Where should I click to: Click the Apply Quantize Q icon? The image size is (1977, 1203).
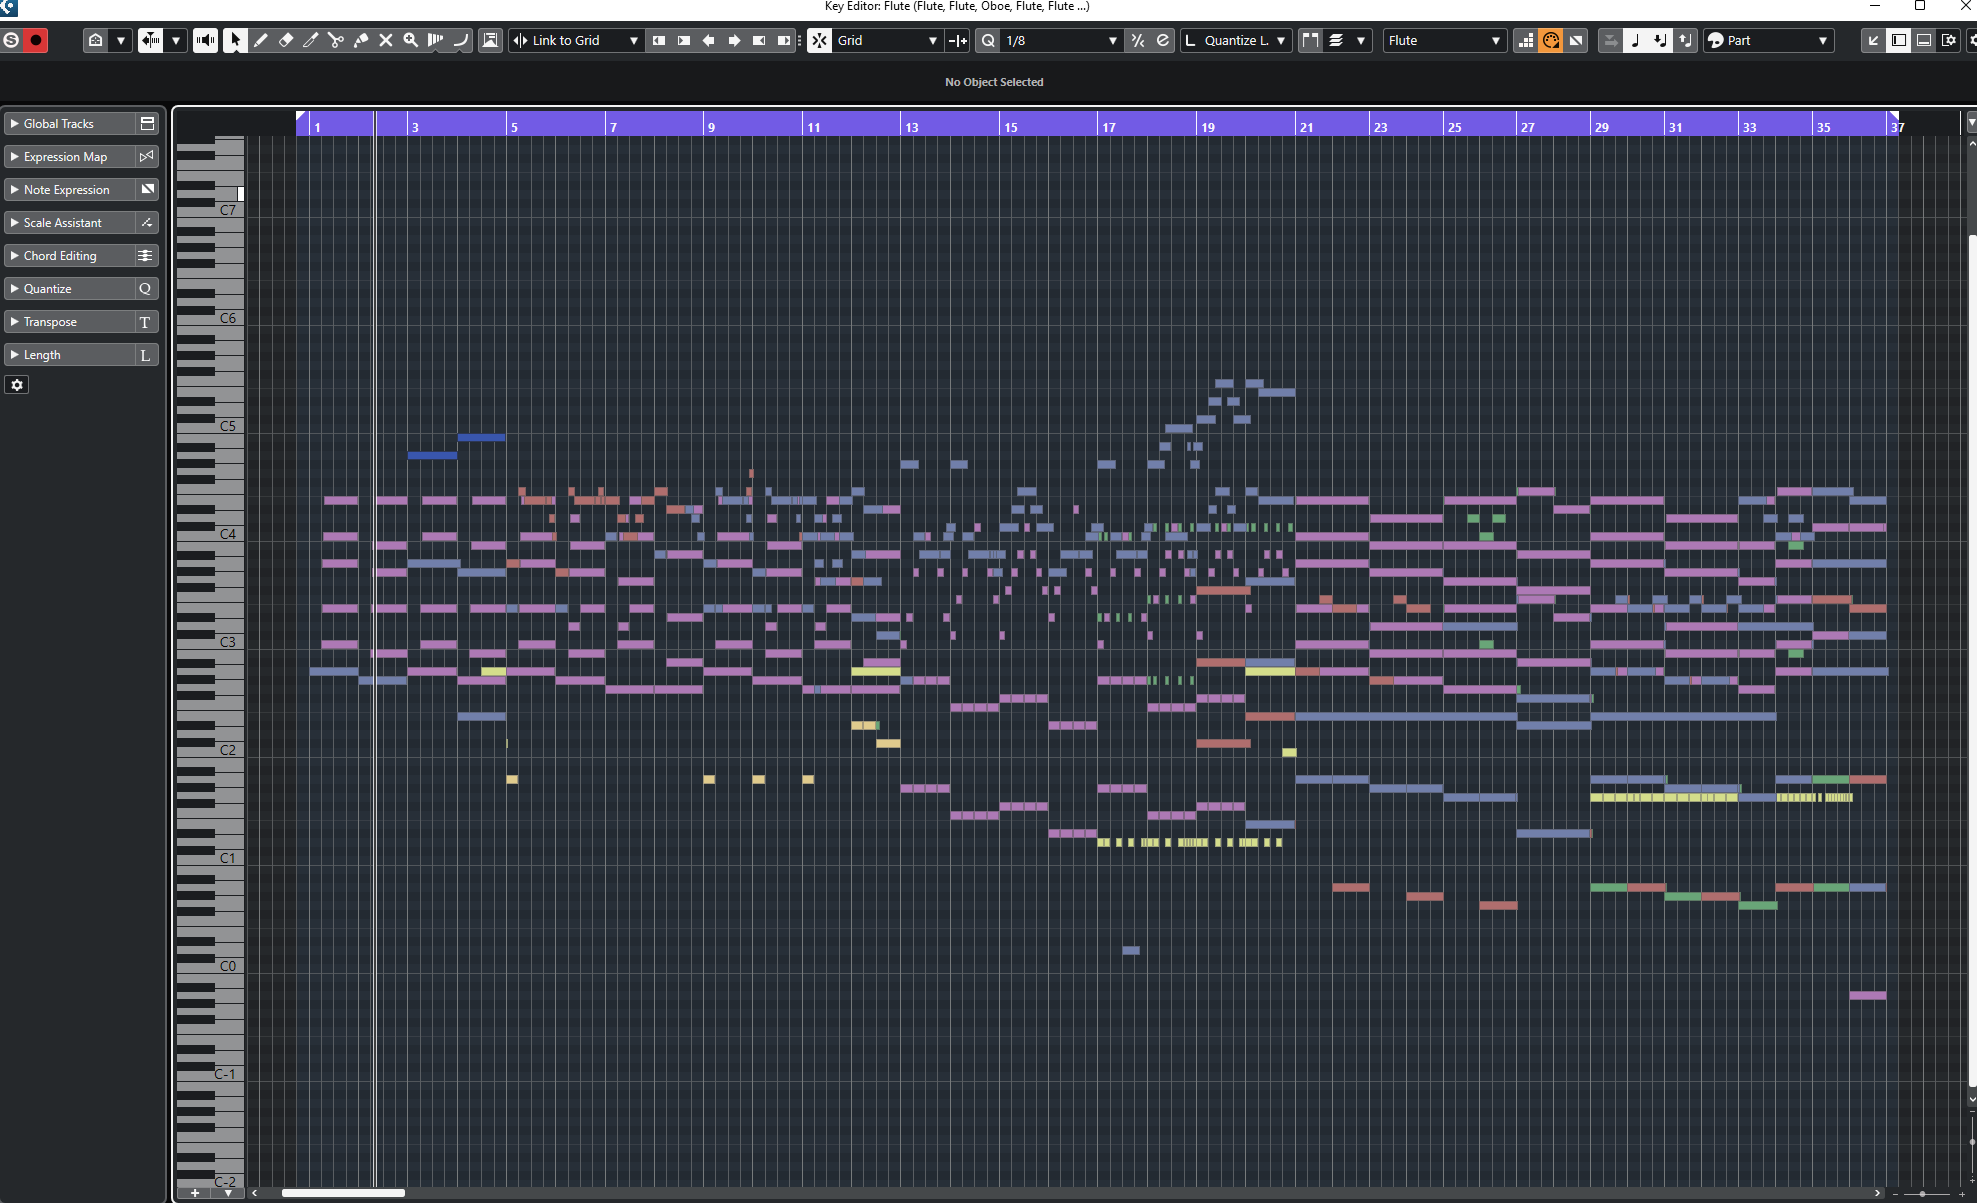[x=988, y=40]
